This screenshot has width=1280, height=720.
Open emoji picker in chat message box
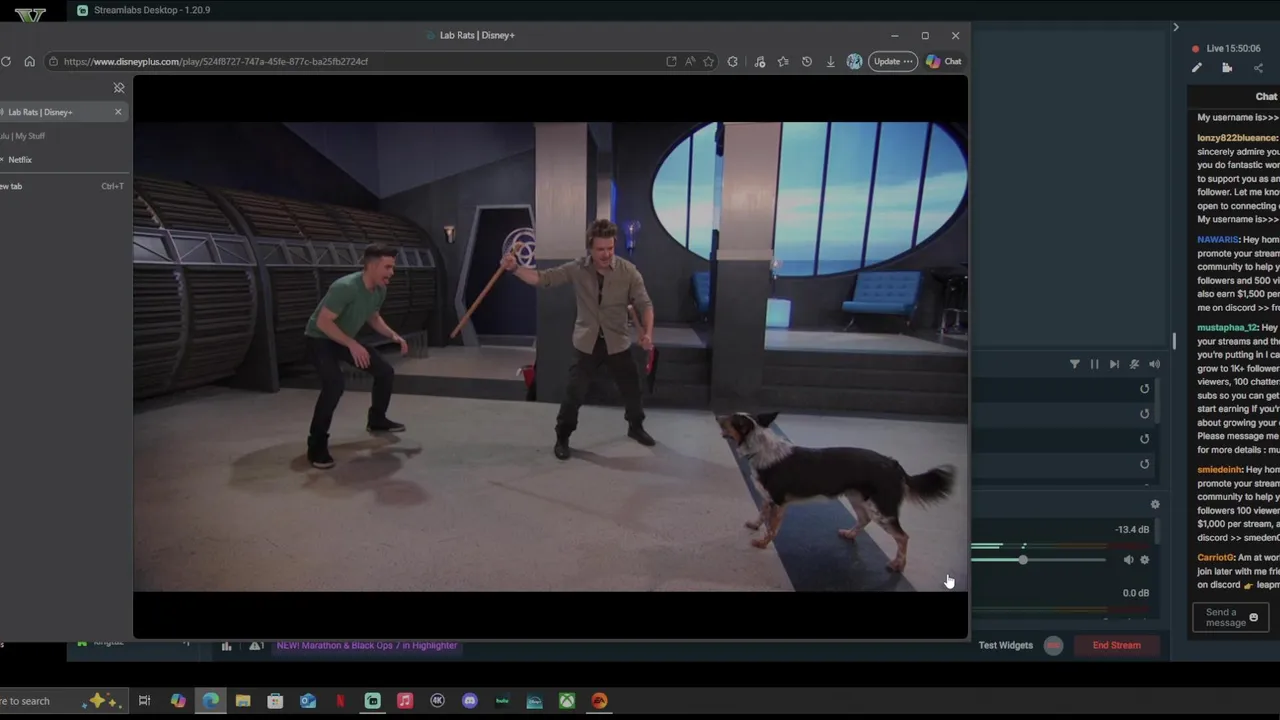(x=1253, y=618)
